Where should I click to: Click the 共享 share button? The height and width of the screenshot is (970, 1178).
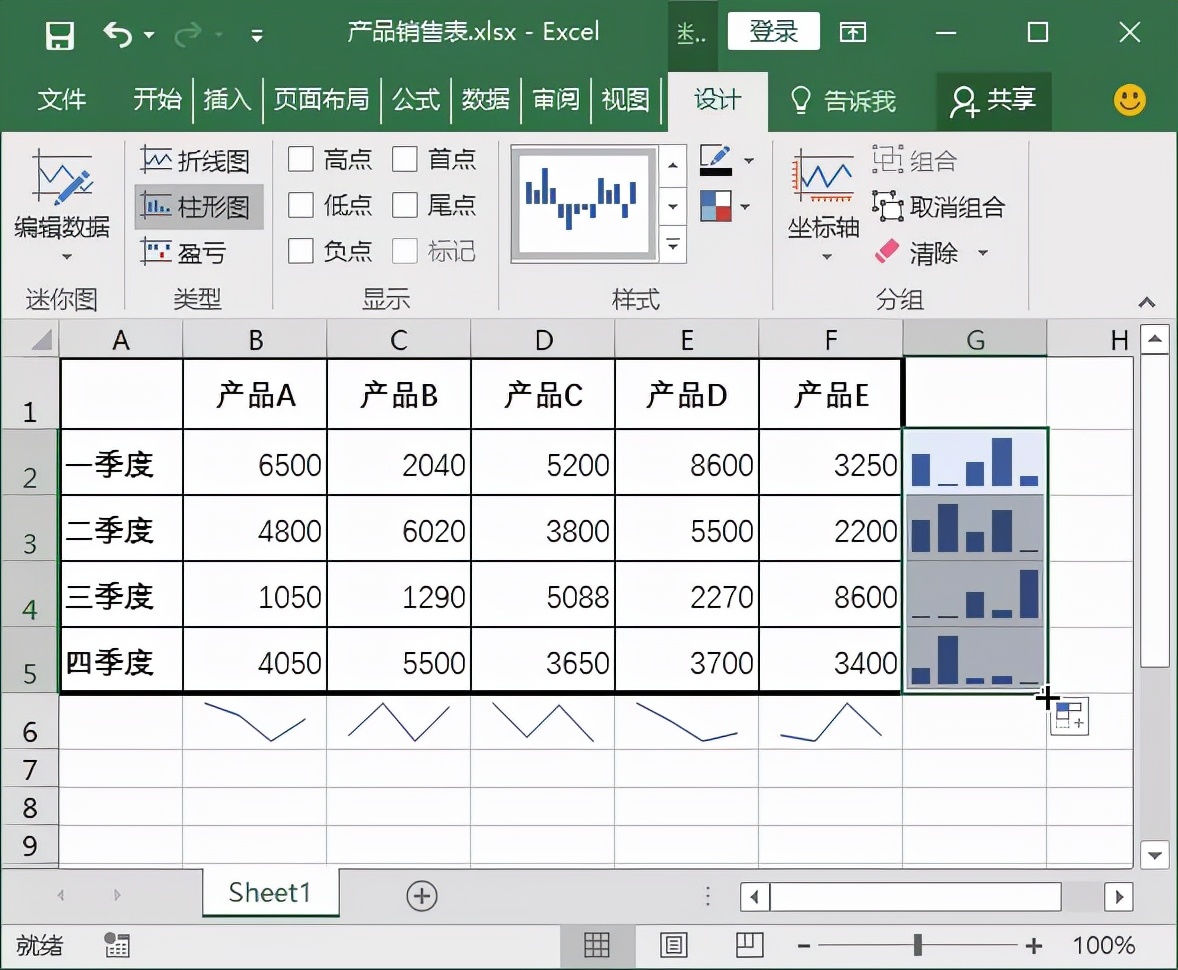point(993,100)
